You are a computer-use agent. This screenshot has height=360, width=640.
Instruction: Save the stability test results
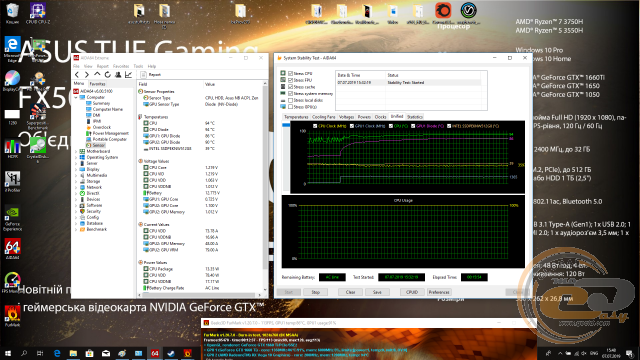(377, 292)
